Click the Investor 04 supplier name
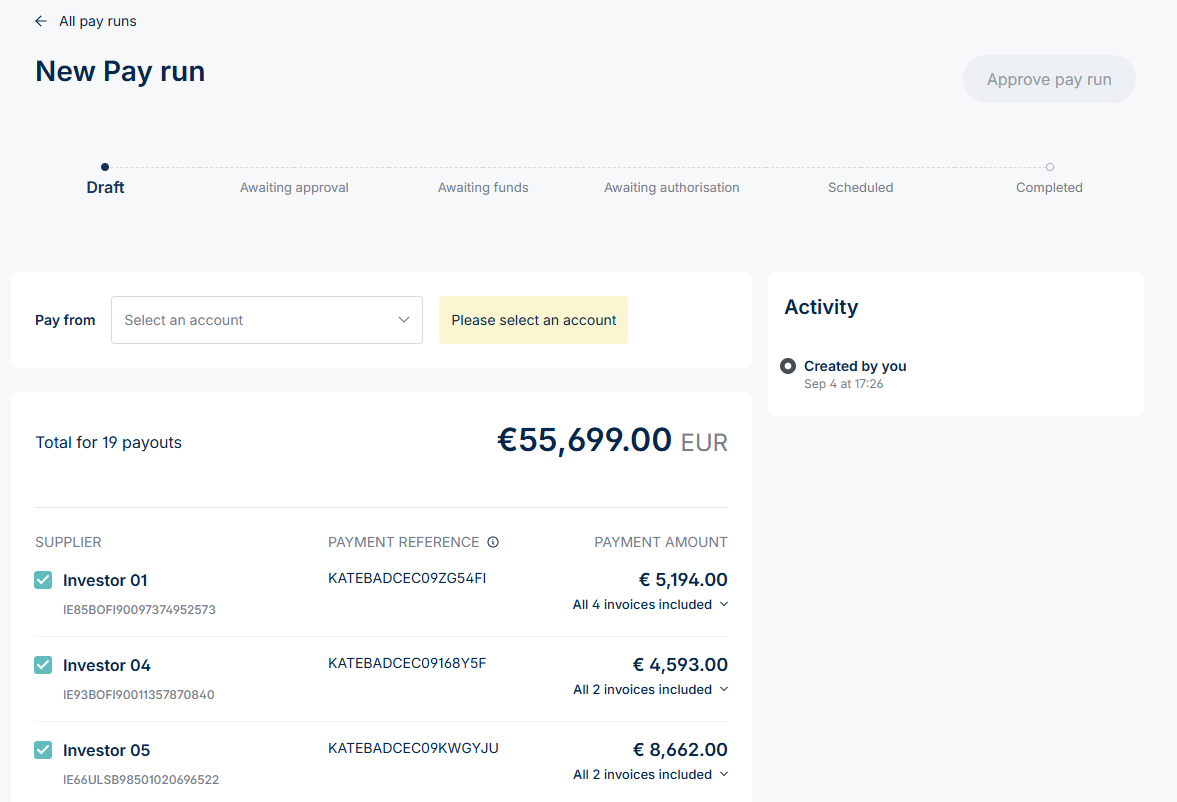Image resolution: width=1177 pixels, height=802 pixels. click(107, 665)
